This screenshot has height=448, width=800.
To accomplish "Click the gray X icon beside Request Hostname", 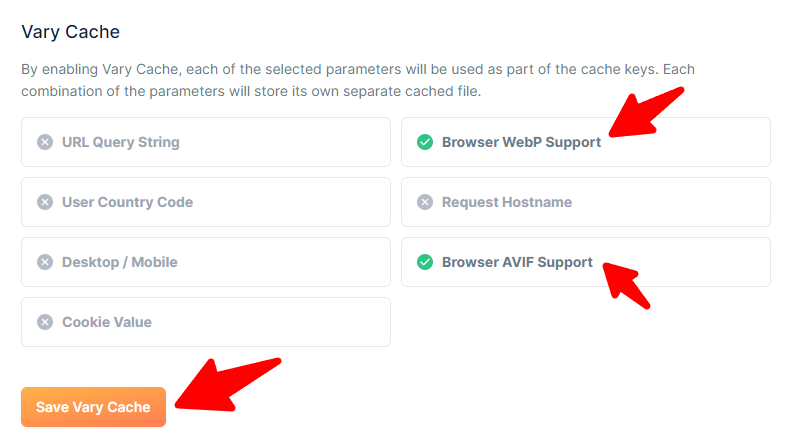I will coord(424,202).
